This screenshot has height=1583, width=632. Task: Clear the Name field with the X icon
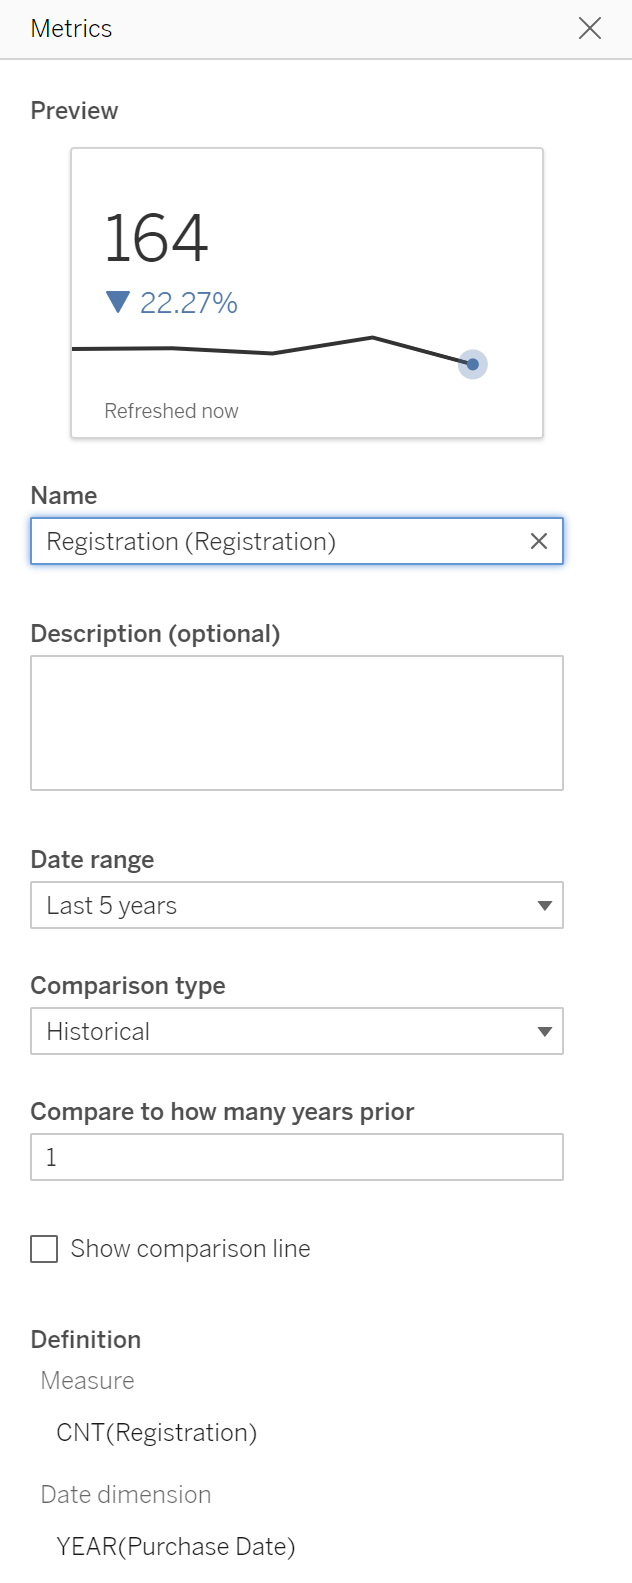(539, 541)
